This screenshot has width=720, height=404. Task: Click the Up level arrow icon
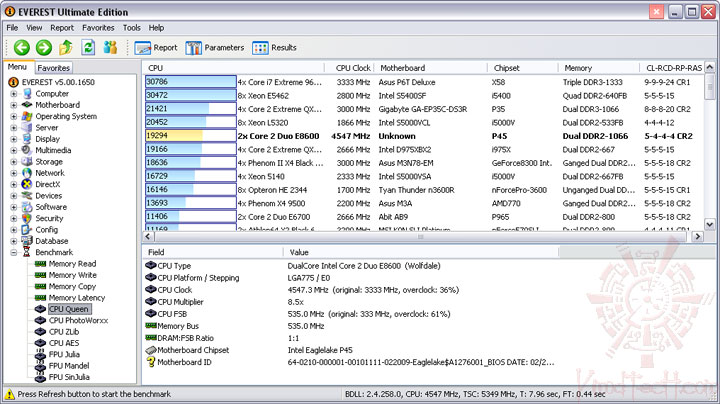point(66,47)
